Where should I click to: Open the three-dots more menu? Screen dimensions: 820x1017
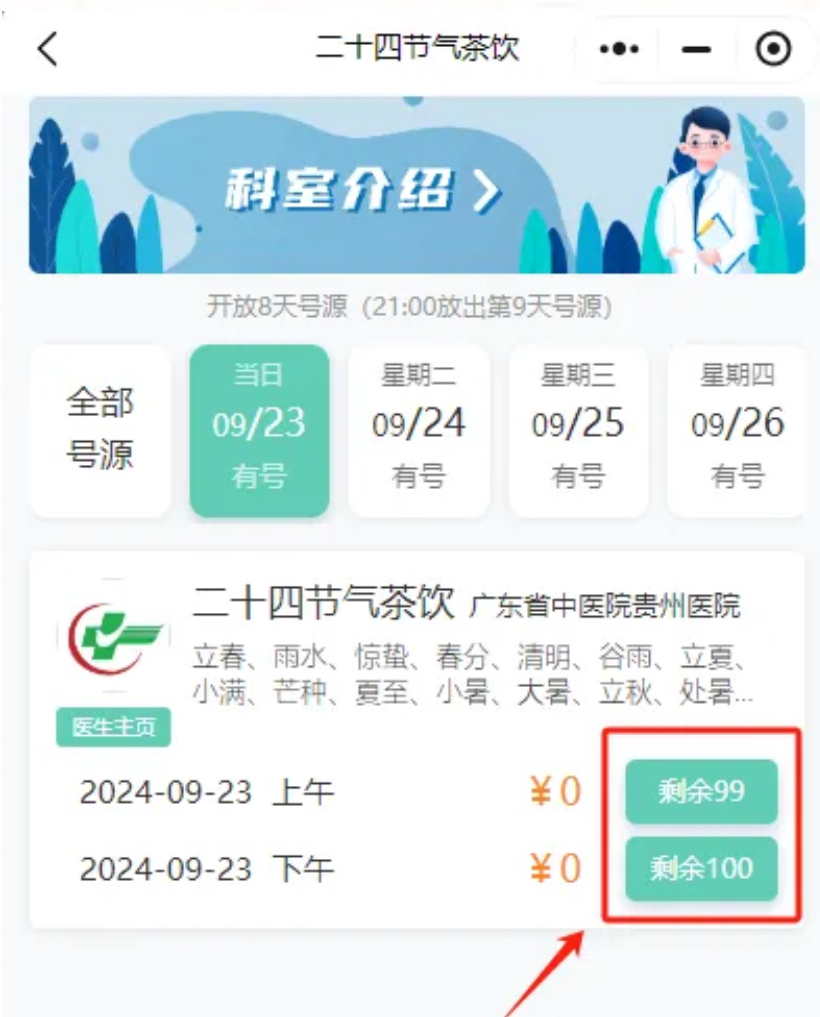pos(619,49)
